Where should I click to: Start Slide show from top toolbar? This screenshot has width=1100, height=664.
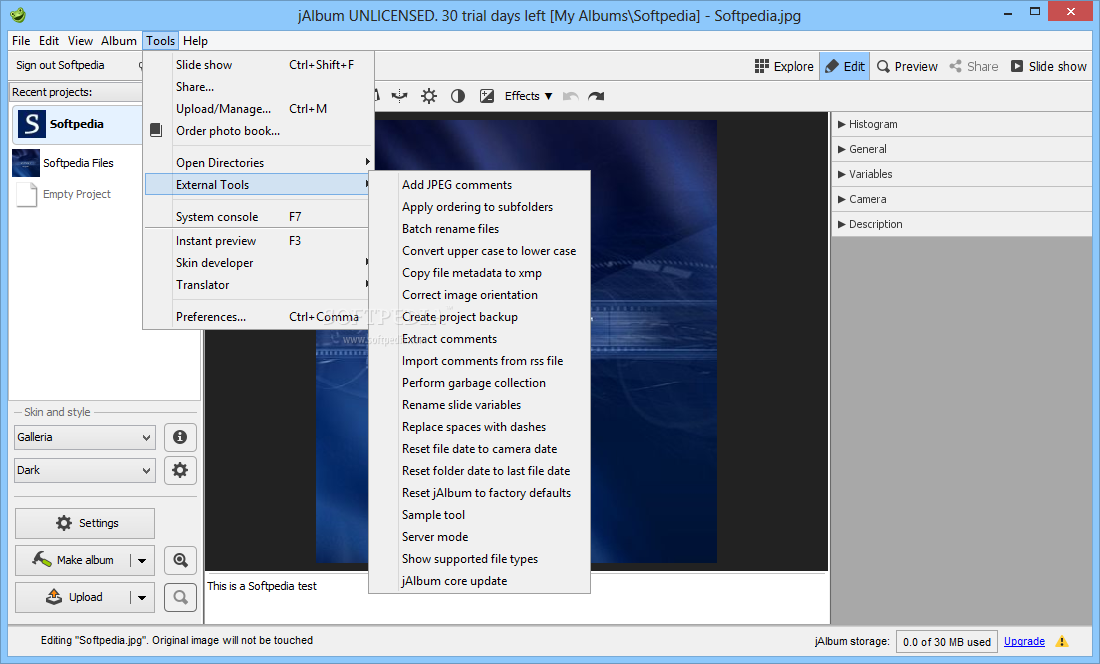point(1048,67)
